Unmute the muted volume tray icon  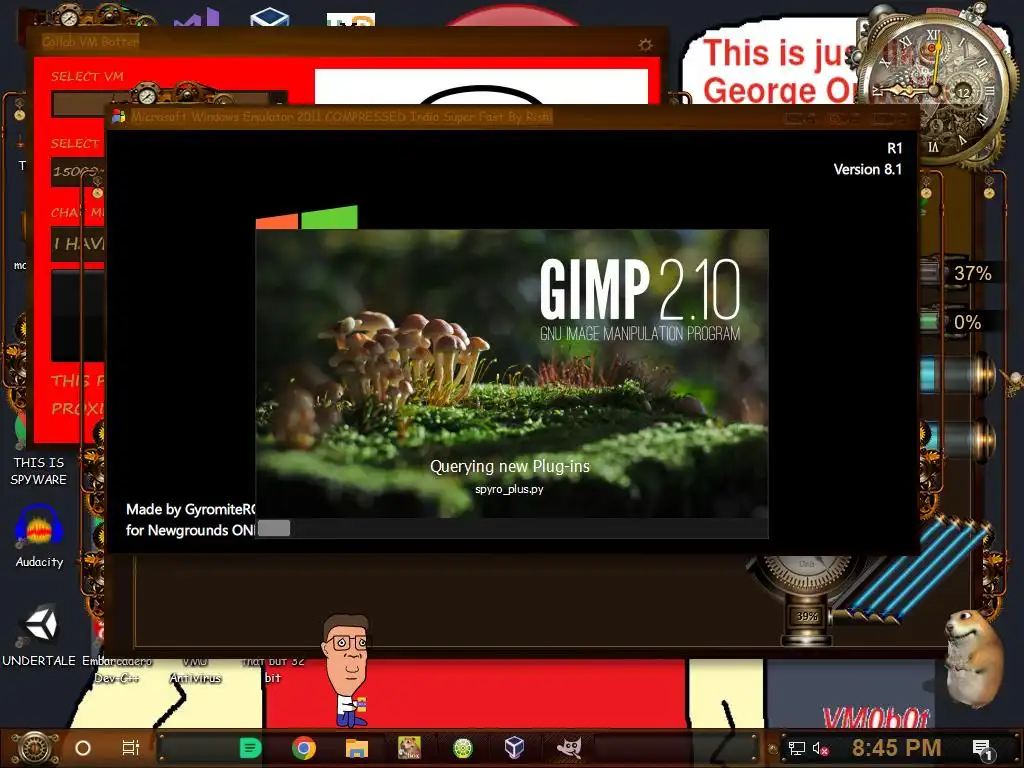[x=820, y=748]
